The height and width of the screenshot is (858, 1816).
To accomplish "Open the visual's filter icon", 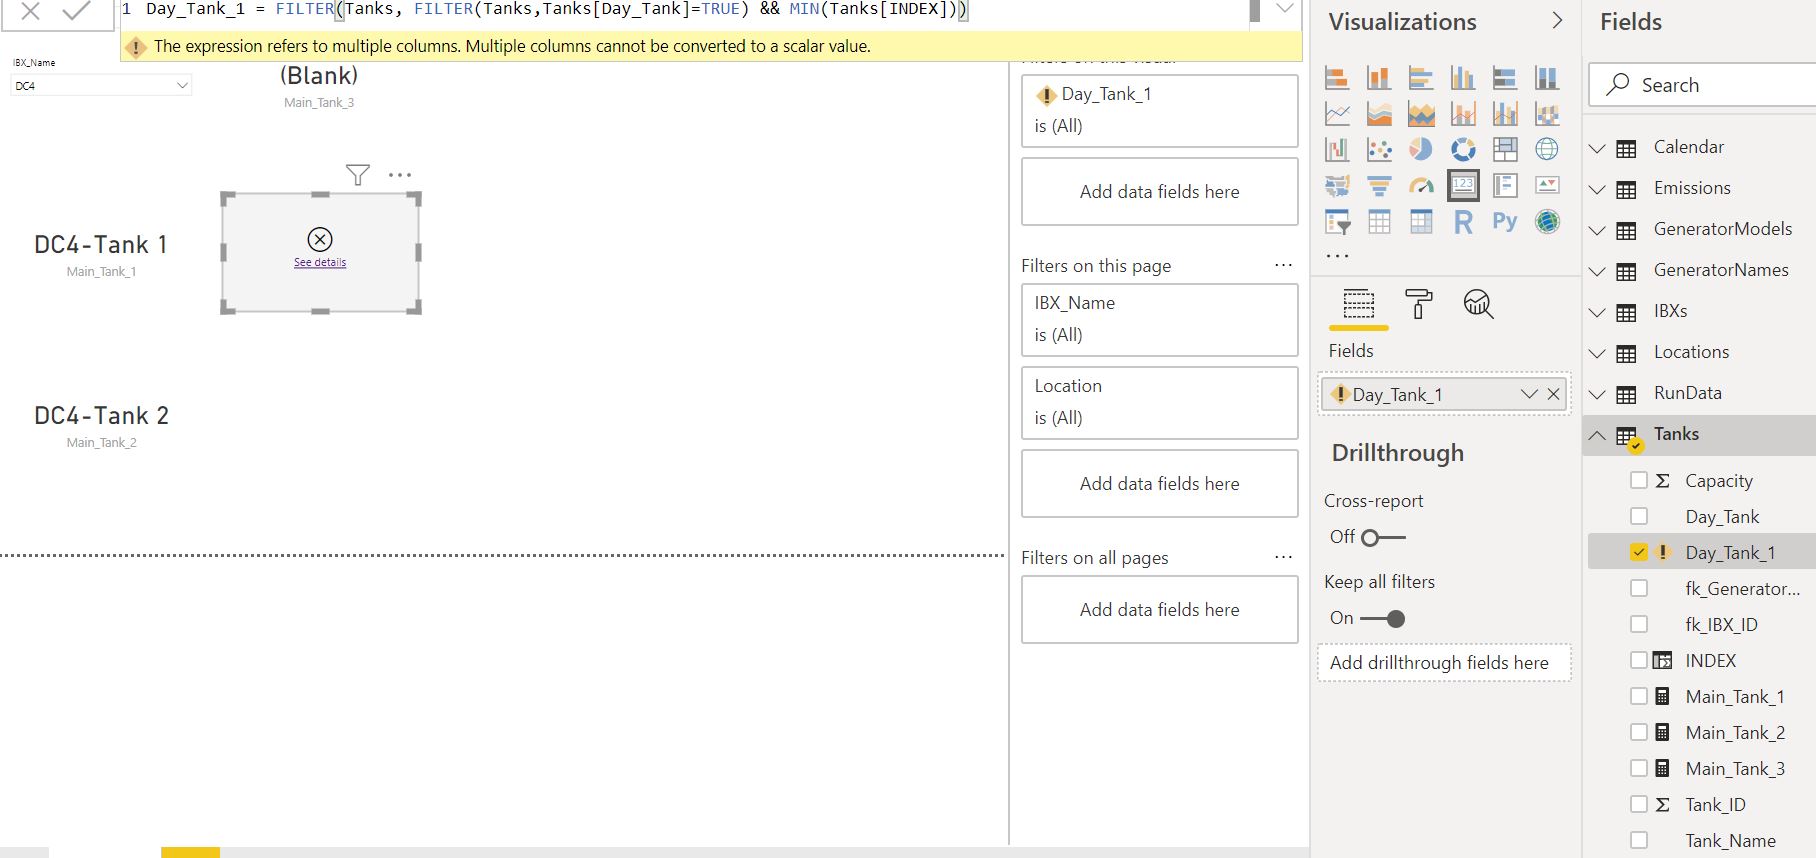I will 357,175.
